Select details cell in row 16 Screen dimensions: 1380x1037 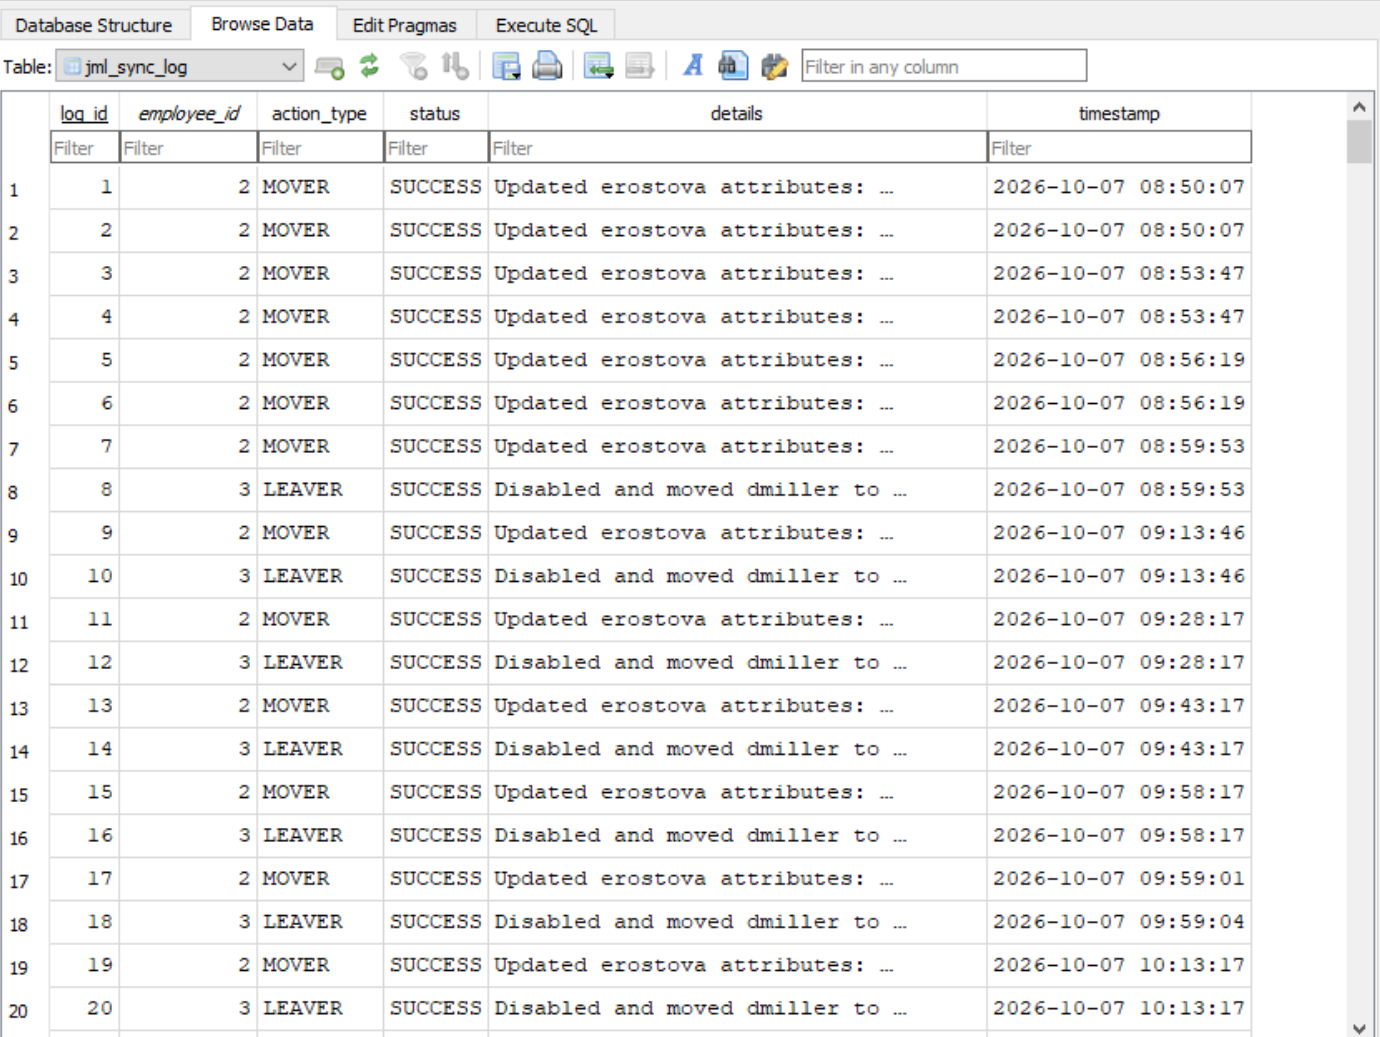click(737, 836)
